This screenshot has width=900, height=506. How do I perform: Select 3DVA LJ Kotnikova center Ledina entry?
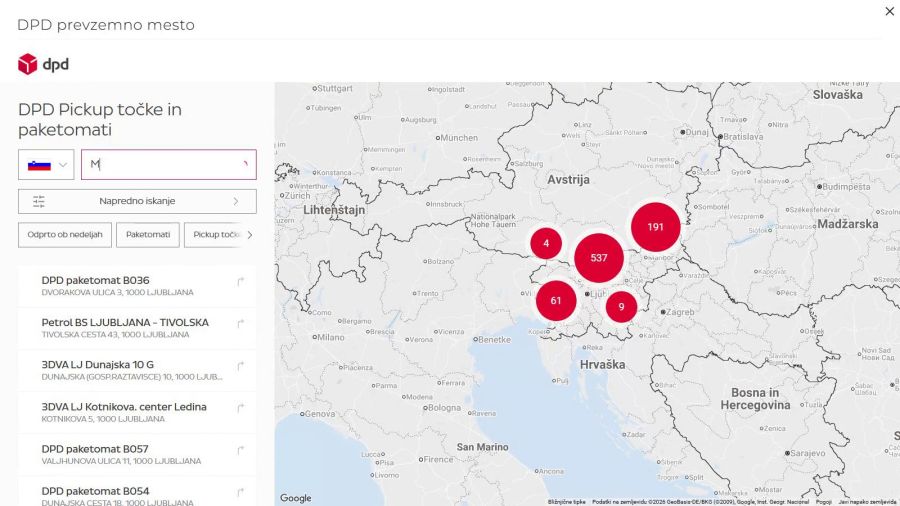137,412
